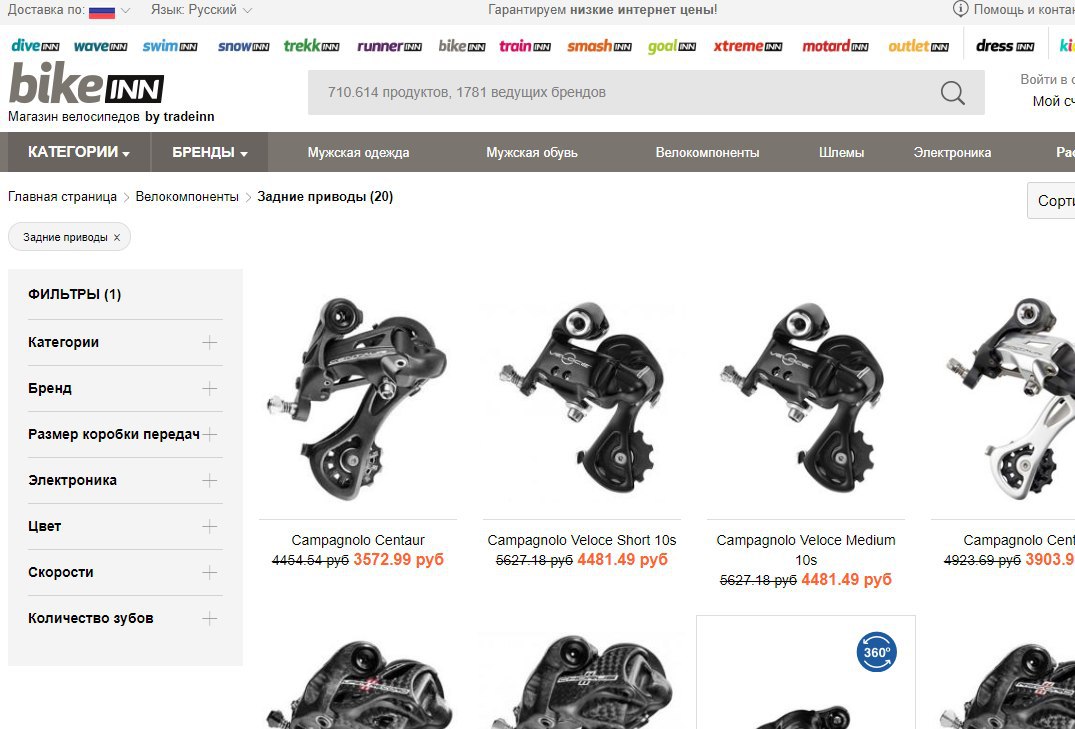Open the trekkinn store logo
Viewport: 1075px width, 729px height.
(x=311, y=46)
